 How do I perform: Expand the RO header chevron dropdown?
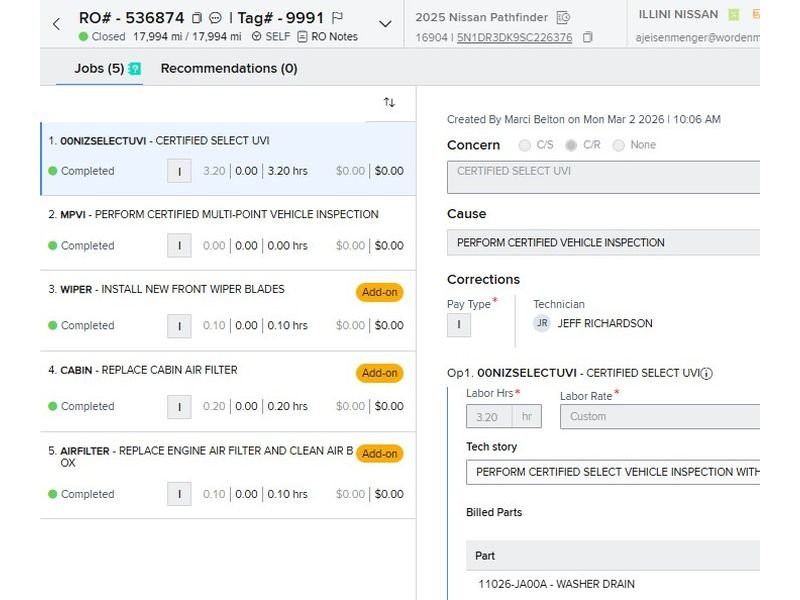pyautogui.click(x=385, y=24)
